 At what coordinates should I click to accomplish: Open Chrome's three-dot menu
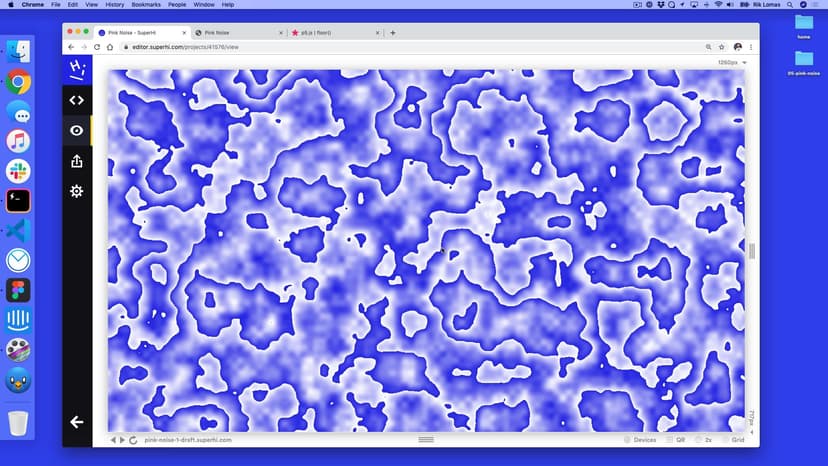click(751, 47)
